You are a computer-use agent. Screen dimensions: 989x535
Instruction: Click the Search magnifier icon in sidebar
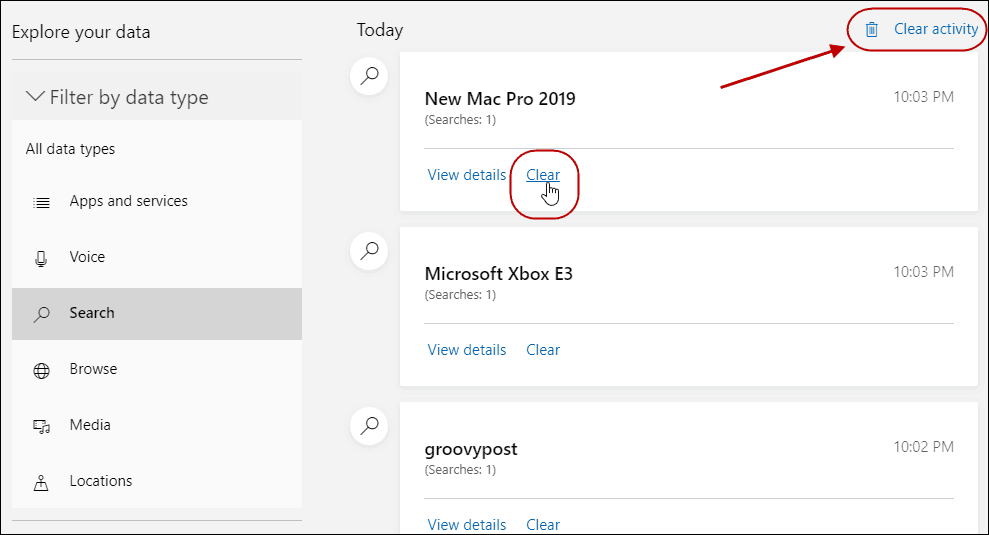pyautogui.click(x=42, y=314)
